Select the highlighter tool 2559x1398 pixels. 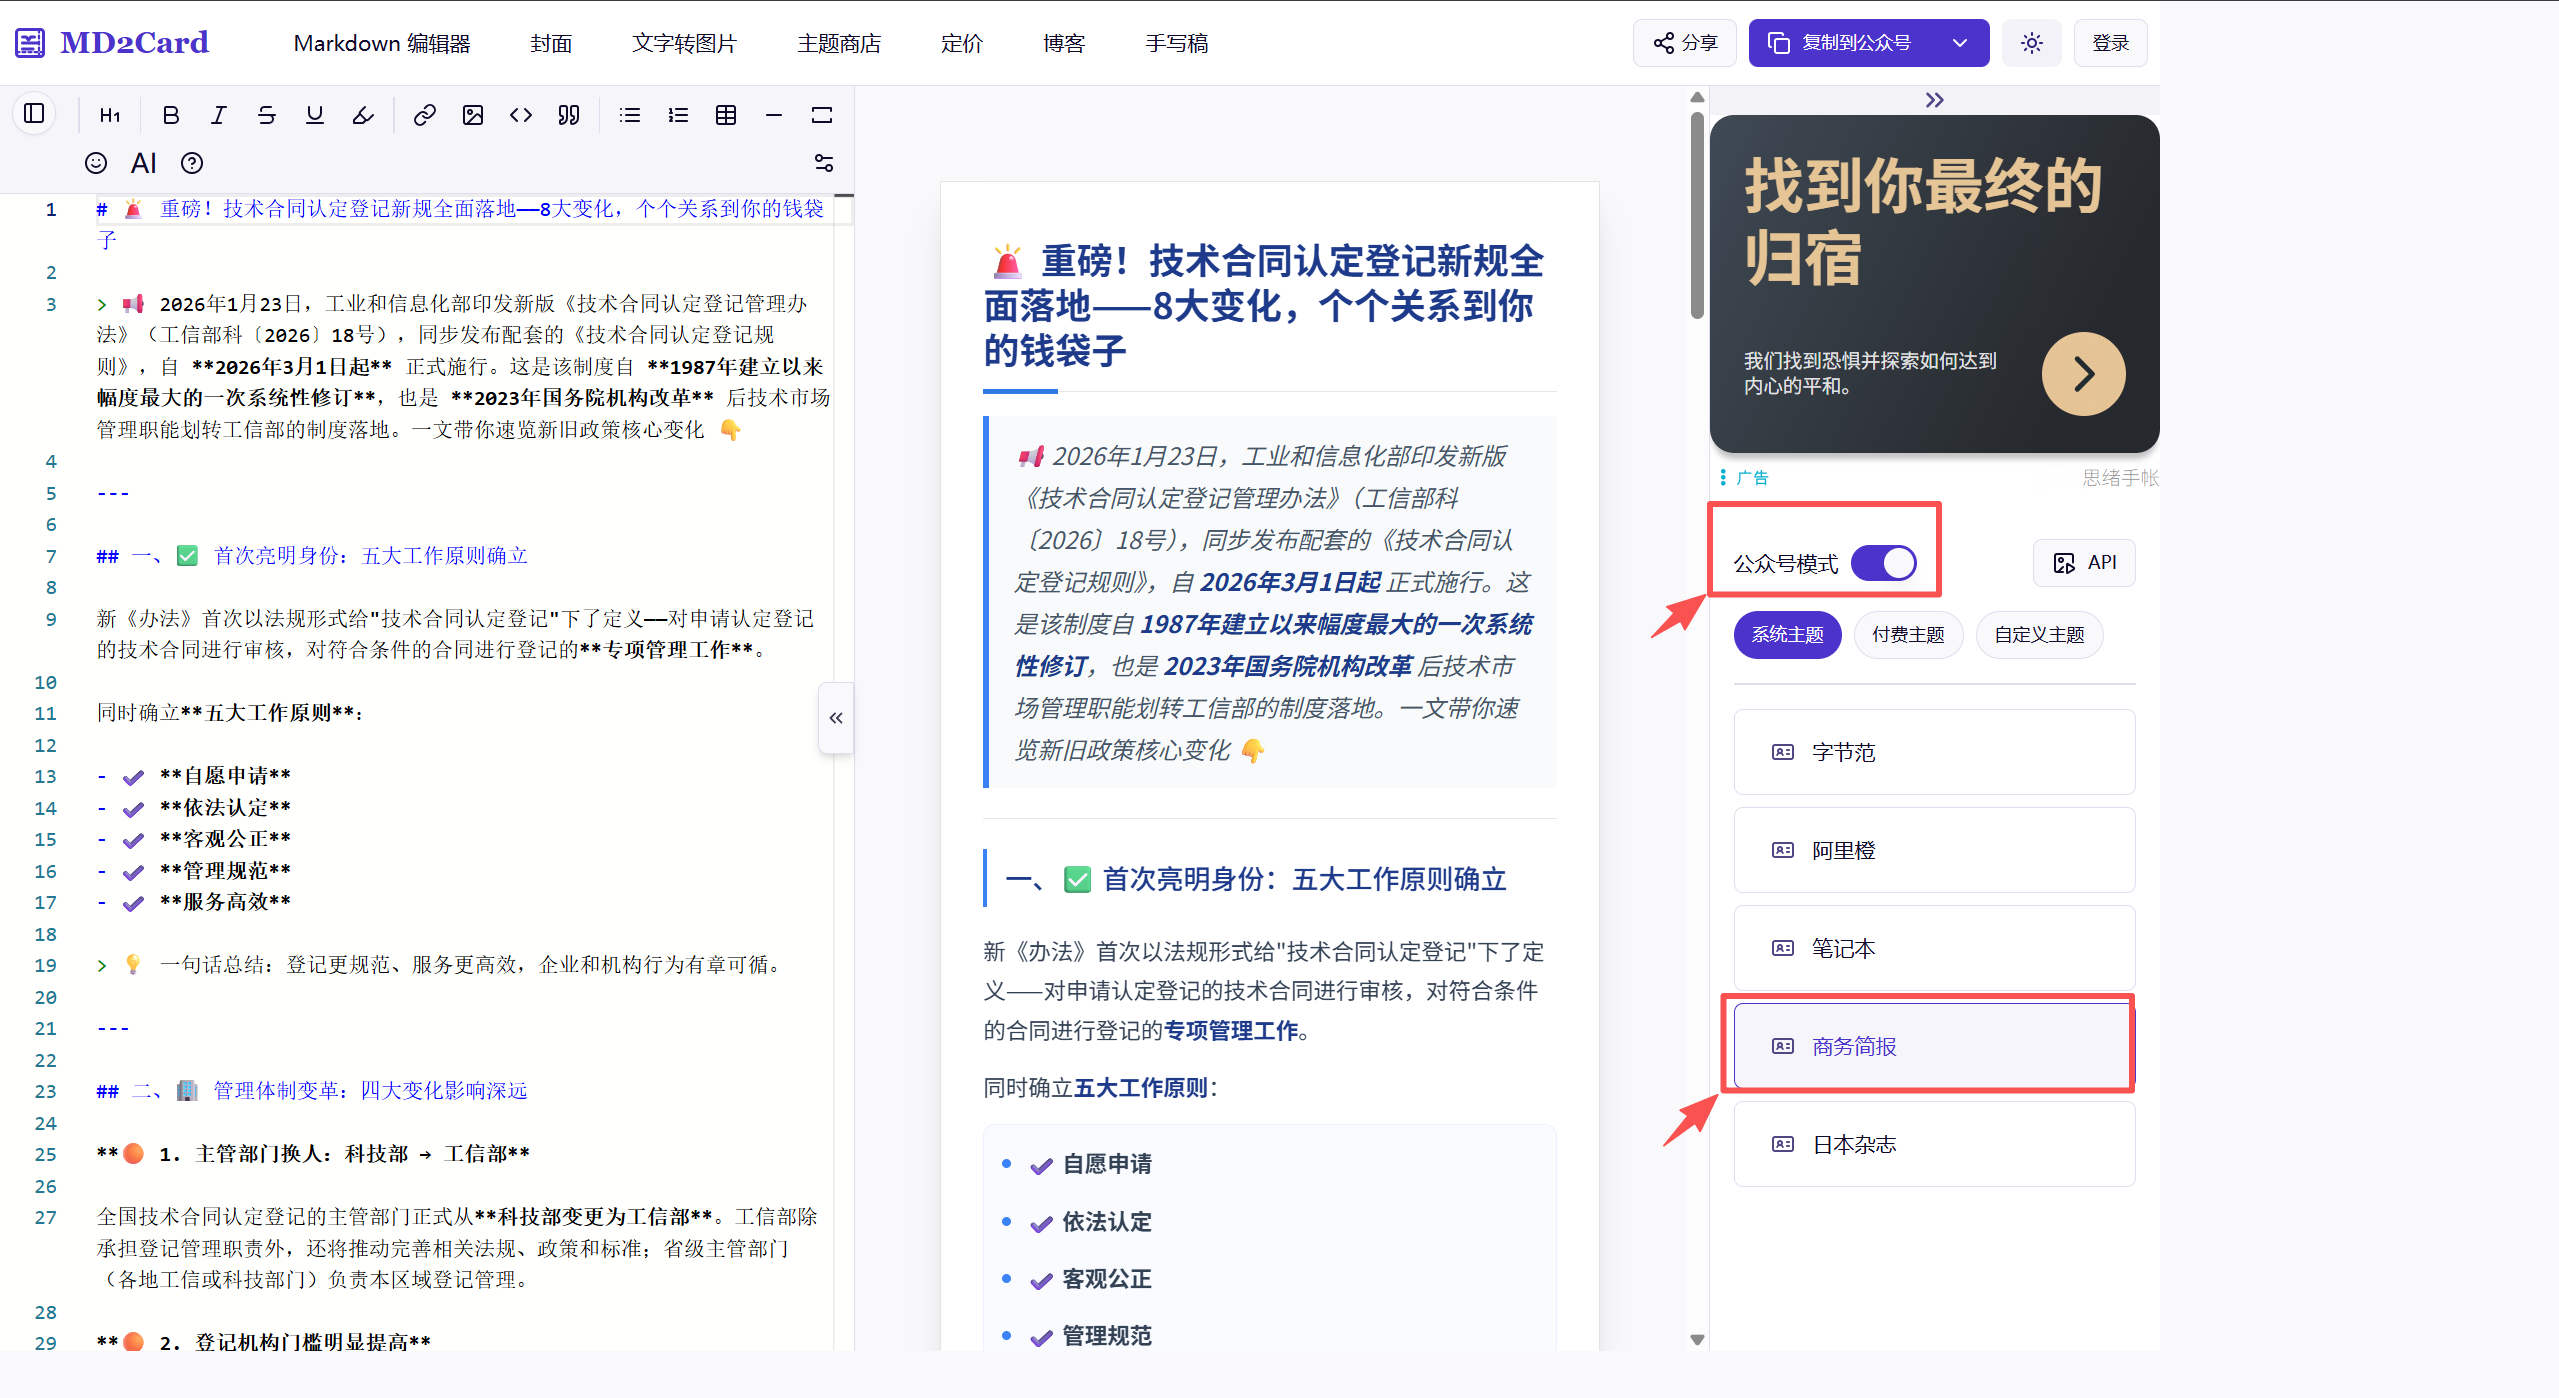tap(363, 116)
